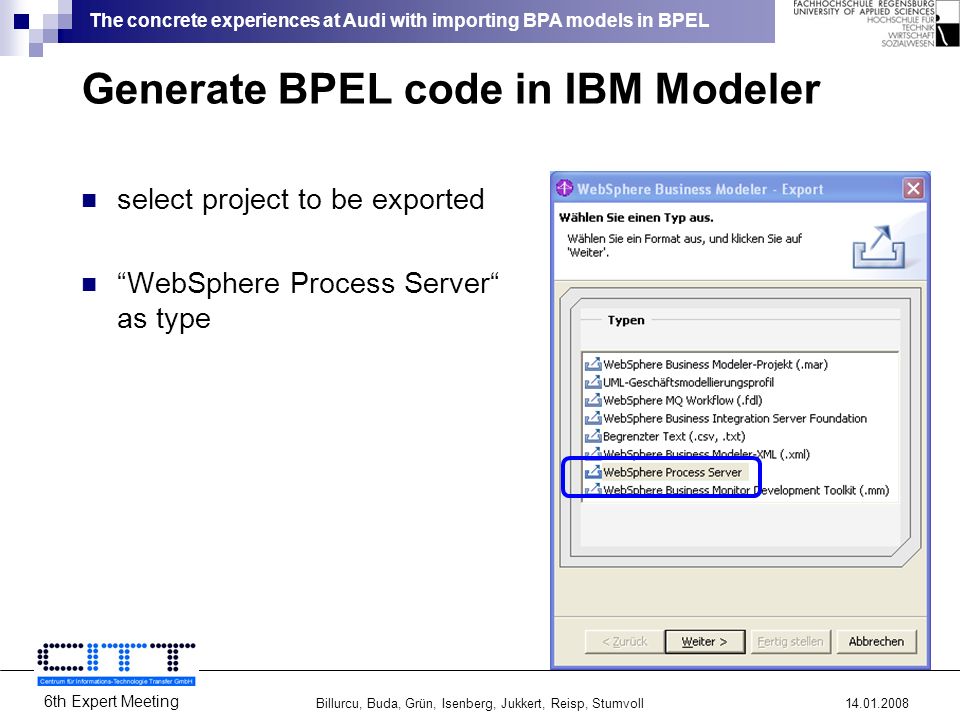Click the CITT logo on the slide footer
The width and height of the screenshot is (960, 720).
pos(116,664)
